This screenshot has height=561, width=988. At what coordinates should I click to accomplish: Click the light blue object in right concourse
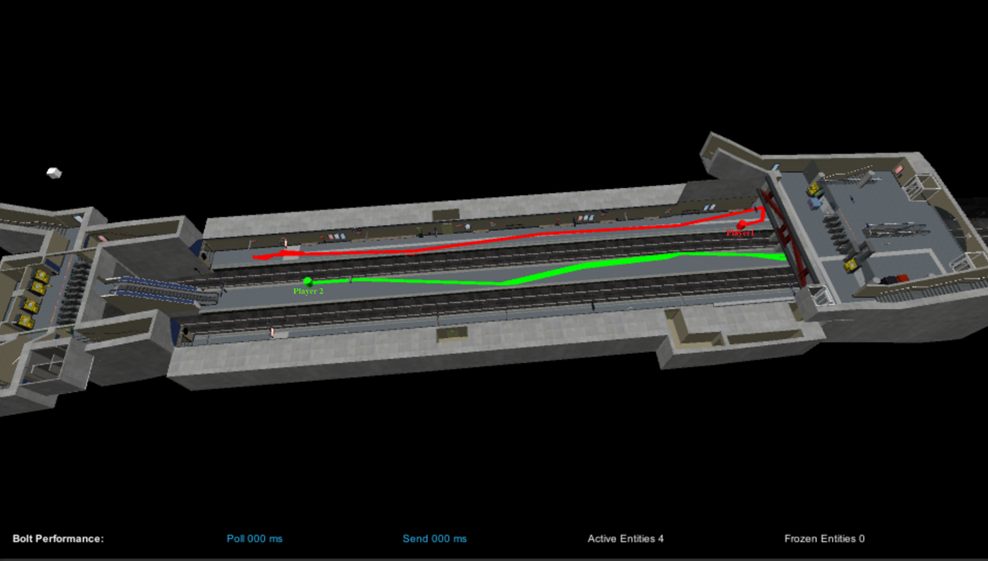pyautogui.click(x=817, y=203)
